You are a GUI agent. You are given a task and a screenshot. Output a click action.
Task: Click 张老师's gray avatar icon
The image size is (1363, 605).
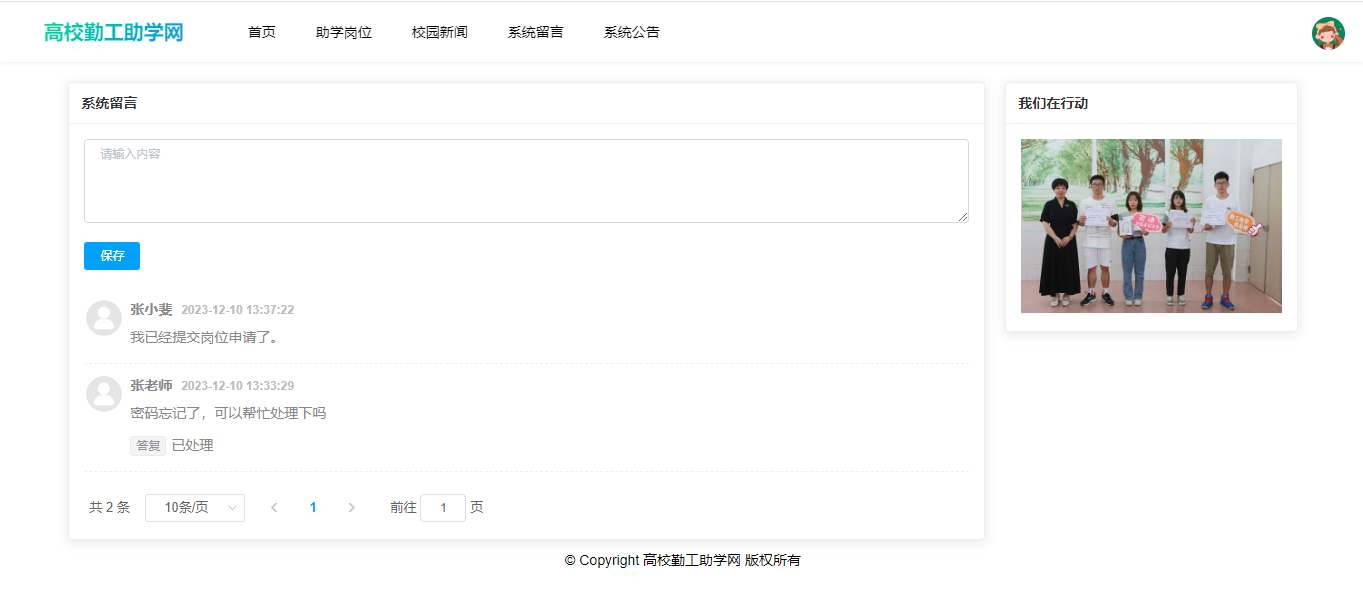click(104, 394)
